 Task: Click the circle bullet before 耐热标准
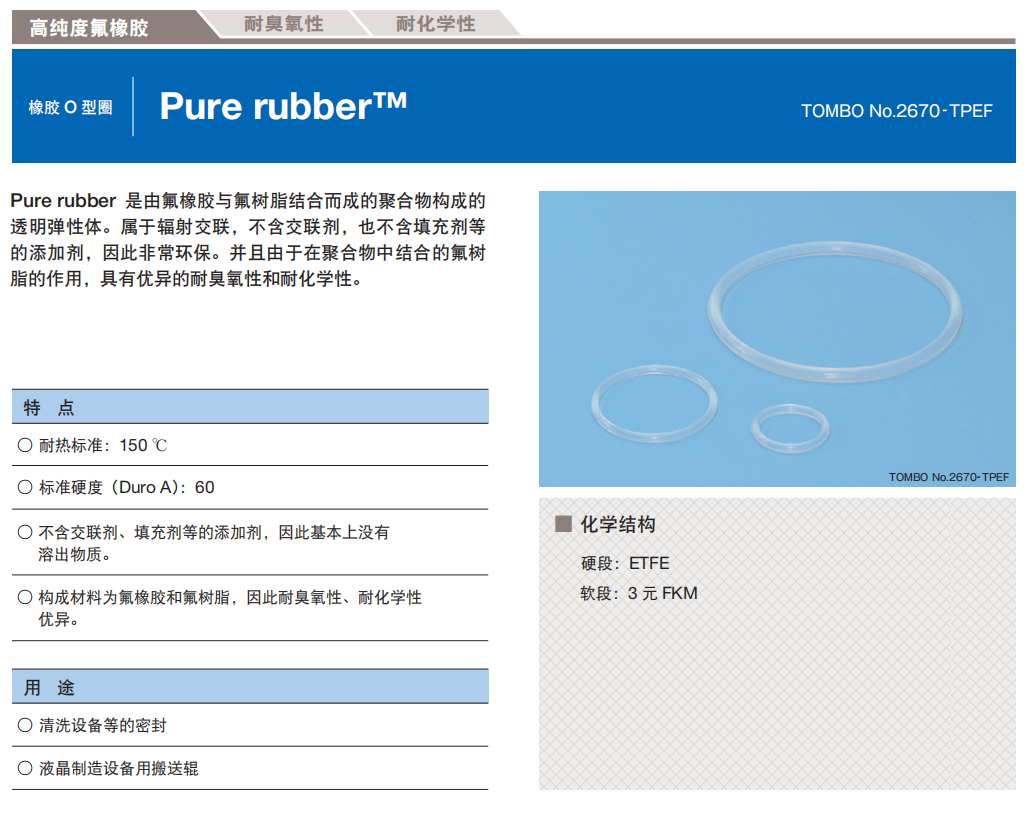coord(25,445)
